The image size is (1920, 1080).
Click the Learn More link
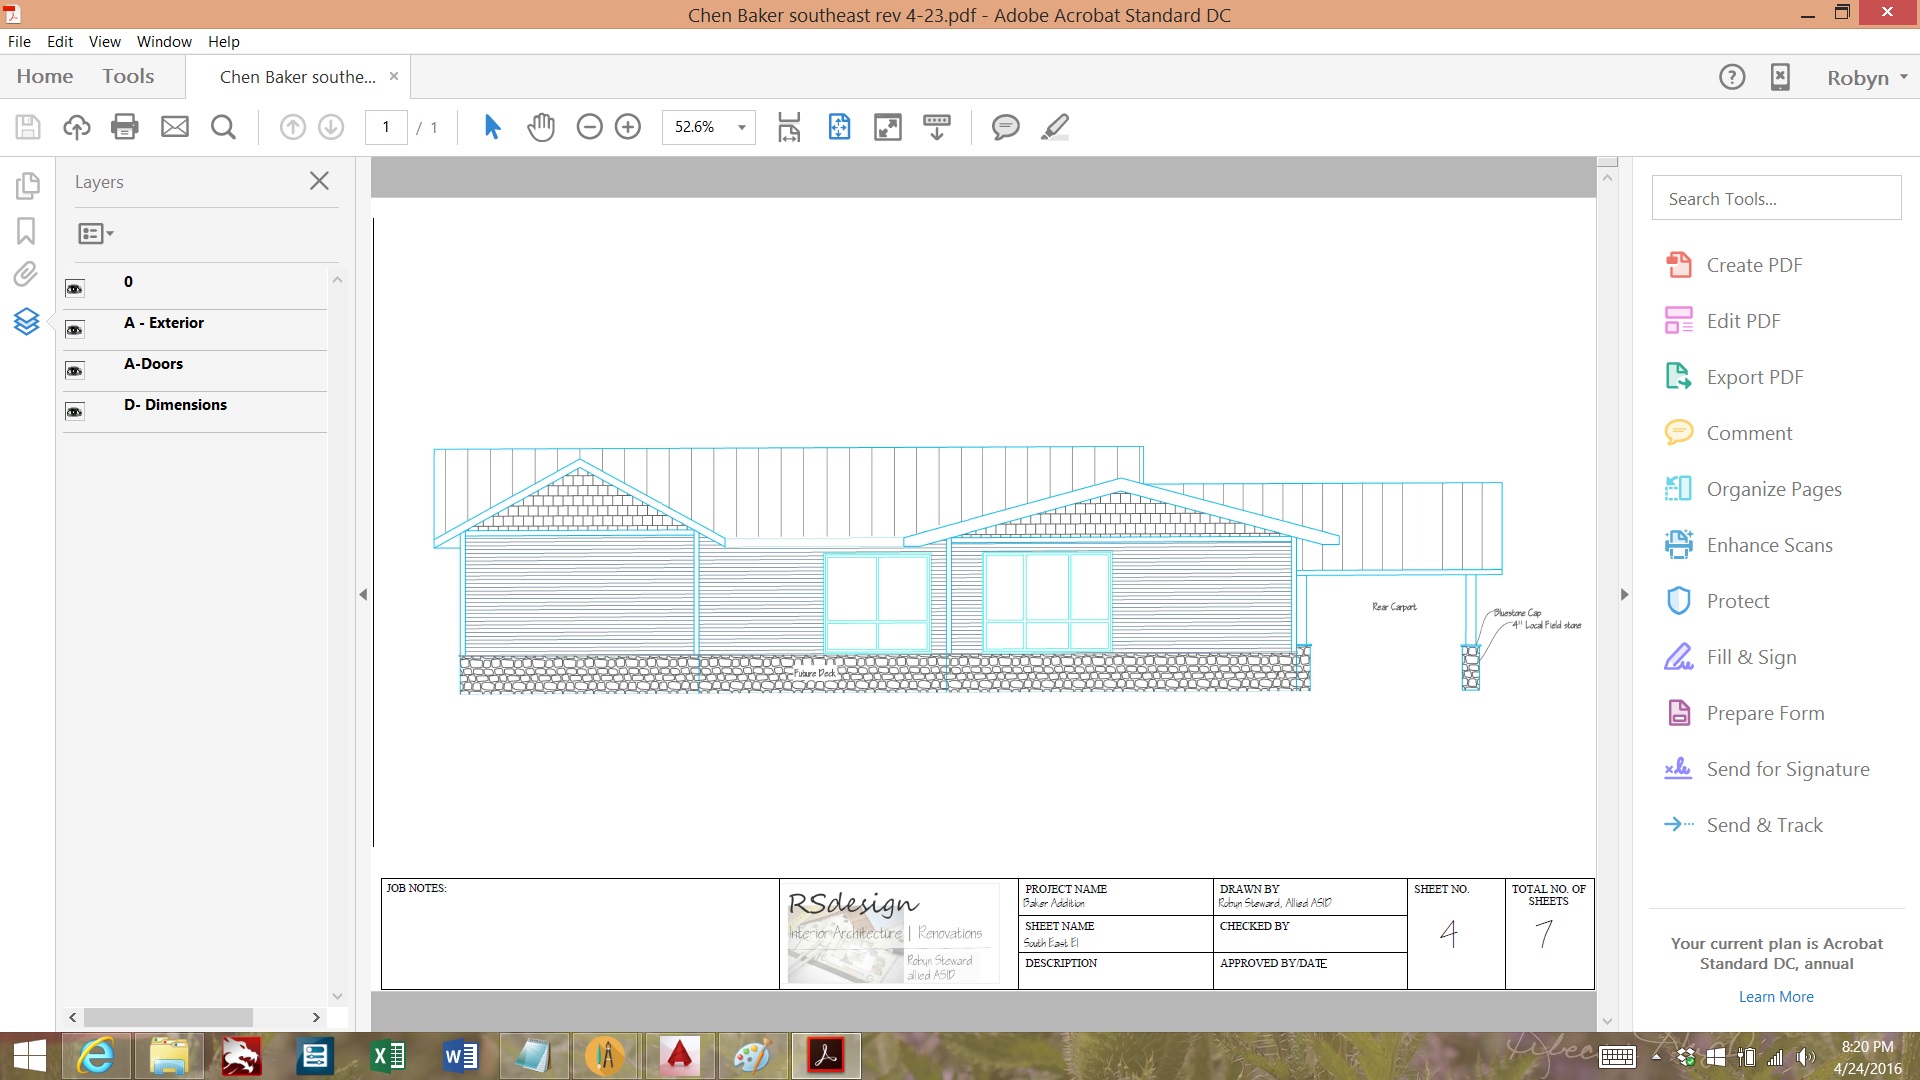(1775, 996)
